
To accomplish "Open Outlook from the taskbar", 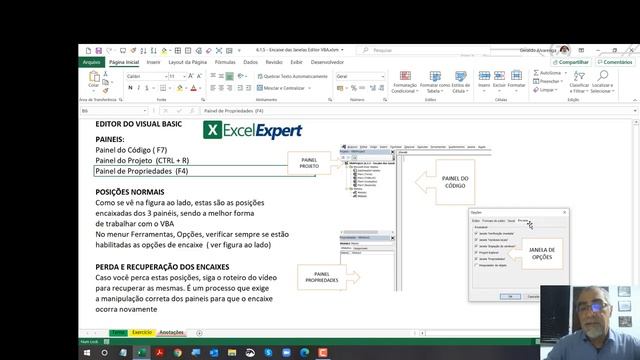I will point(214,353).
